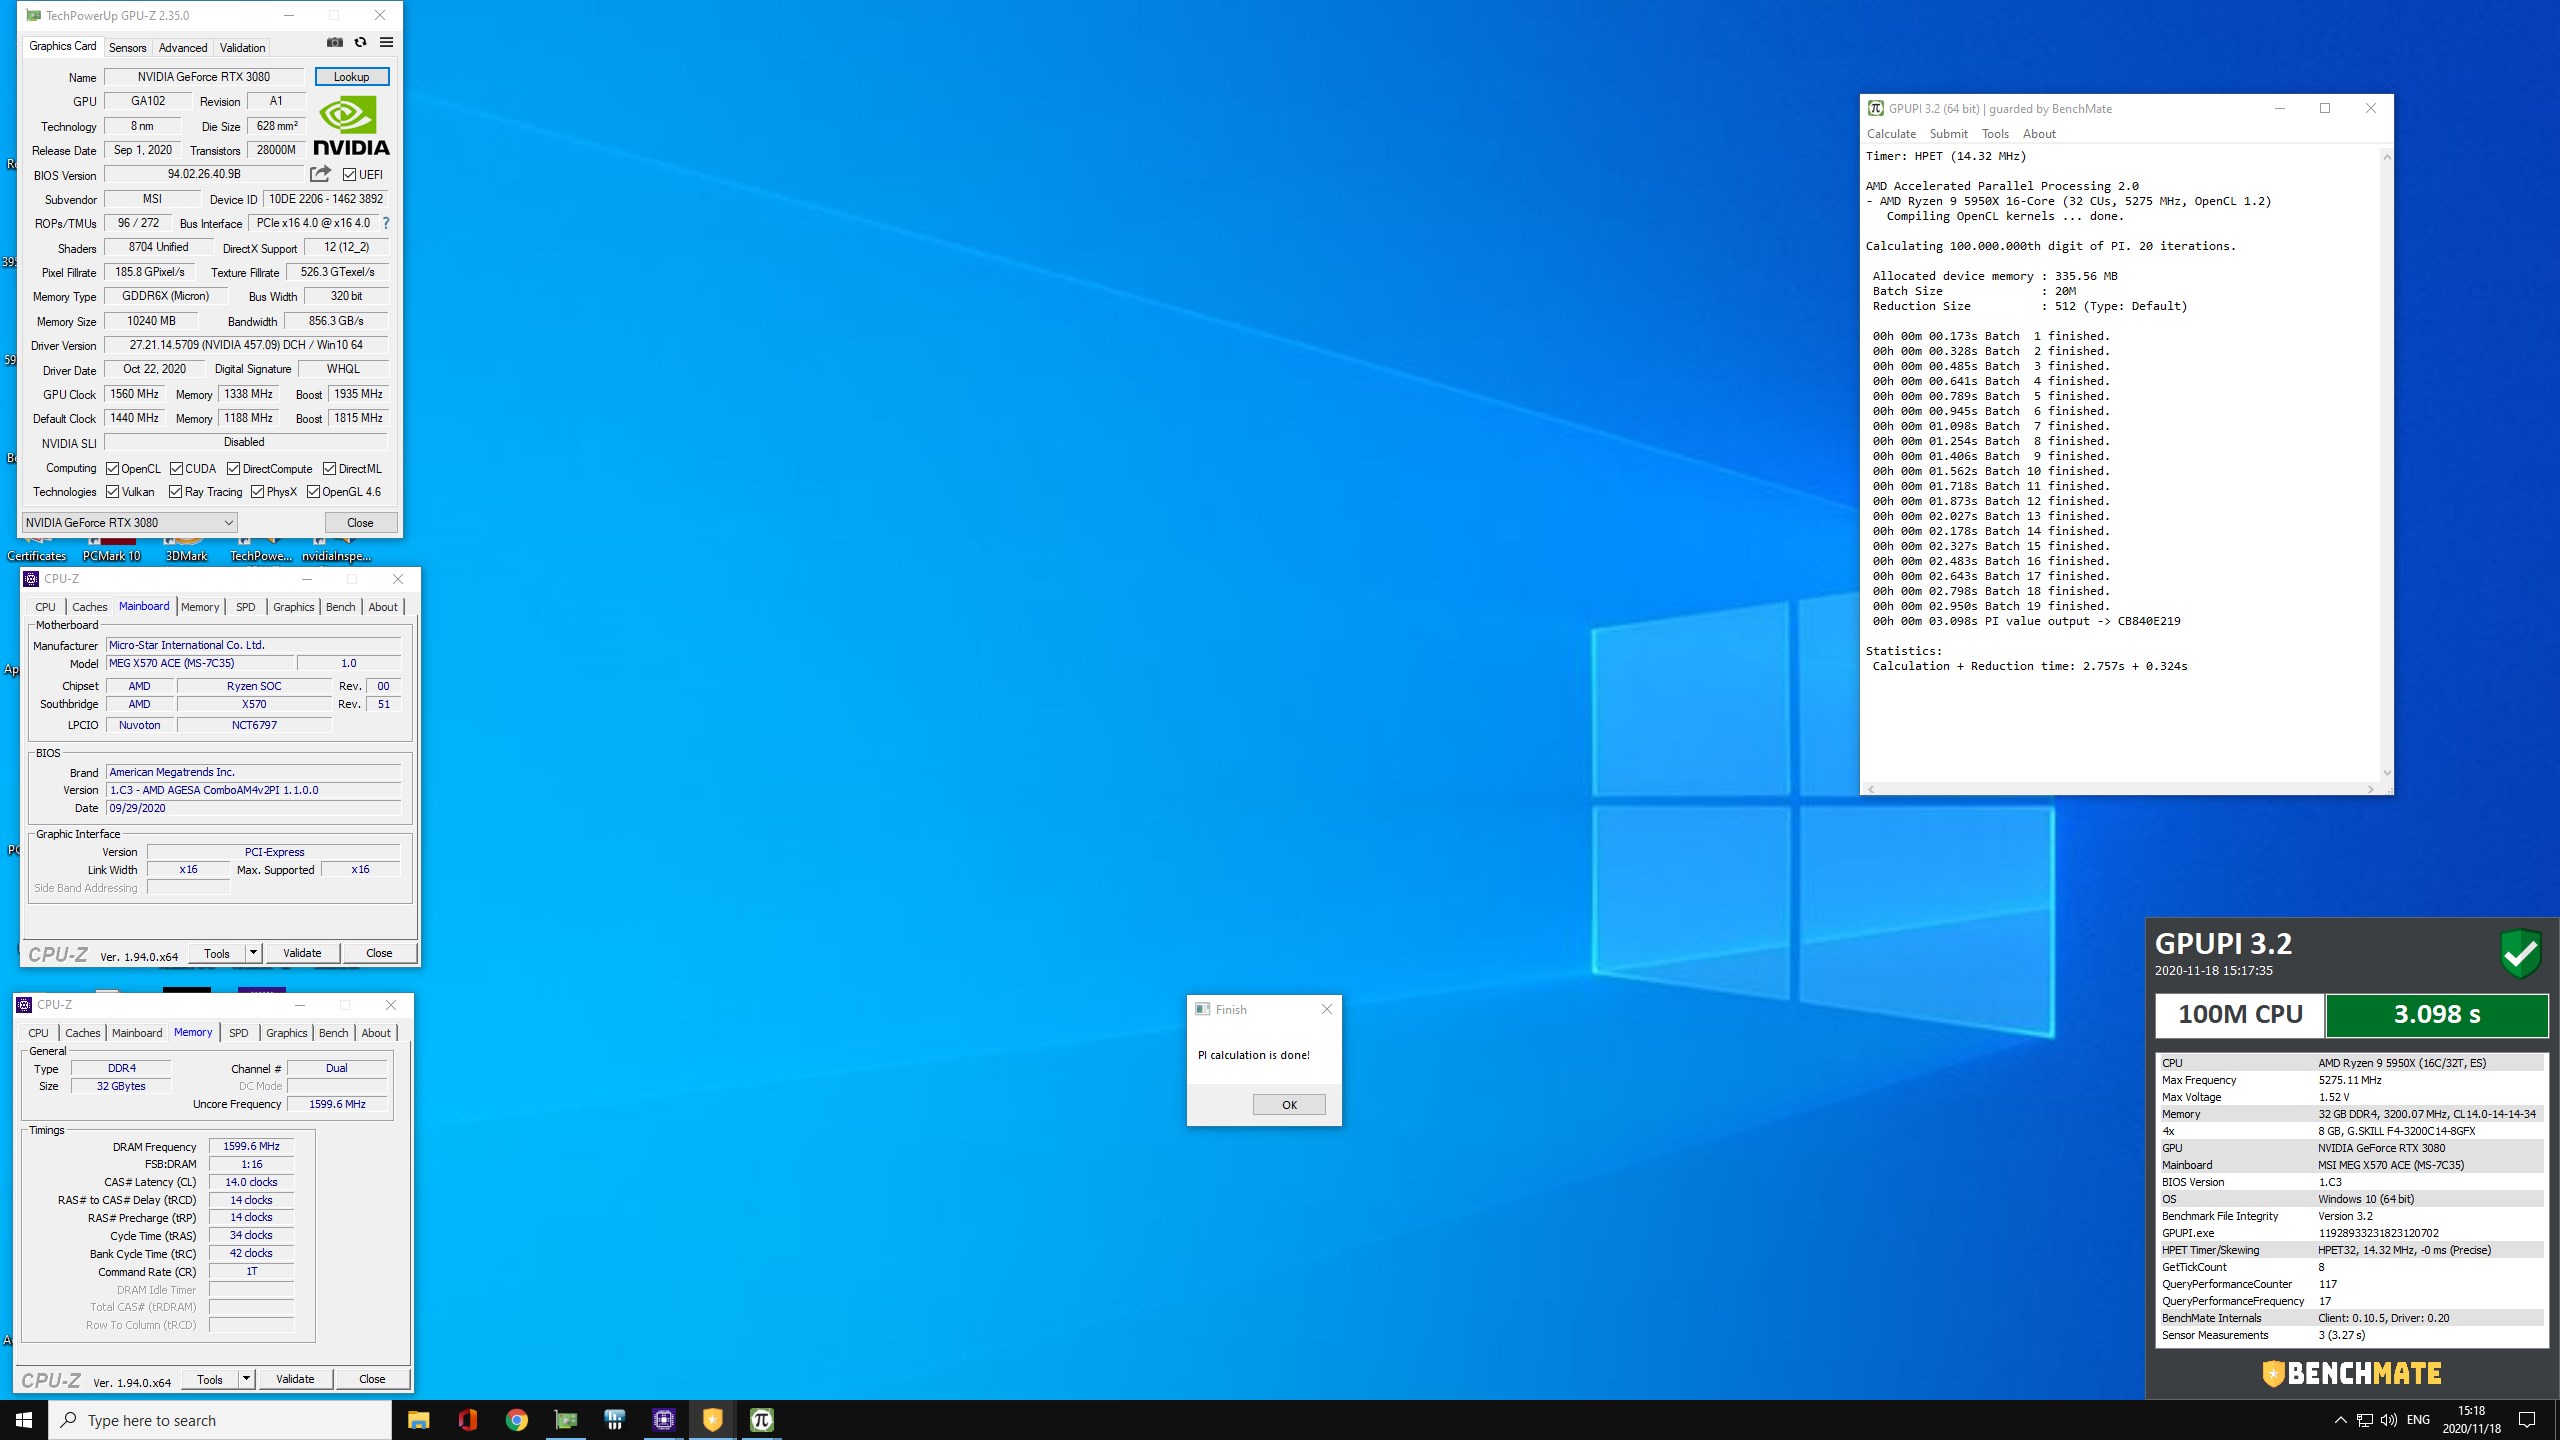2560x1440 pixels.
Task: Toggle the DirectCompute checkbox
Action: click(233, 468)
